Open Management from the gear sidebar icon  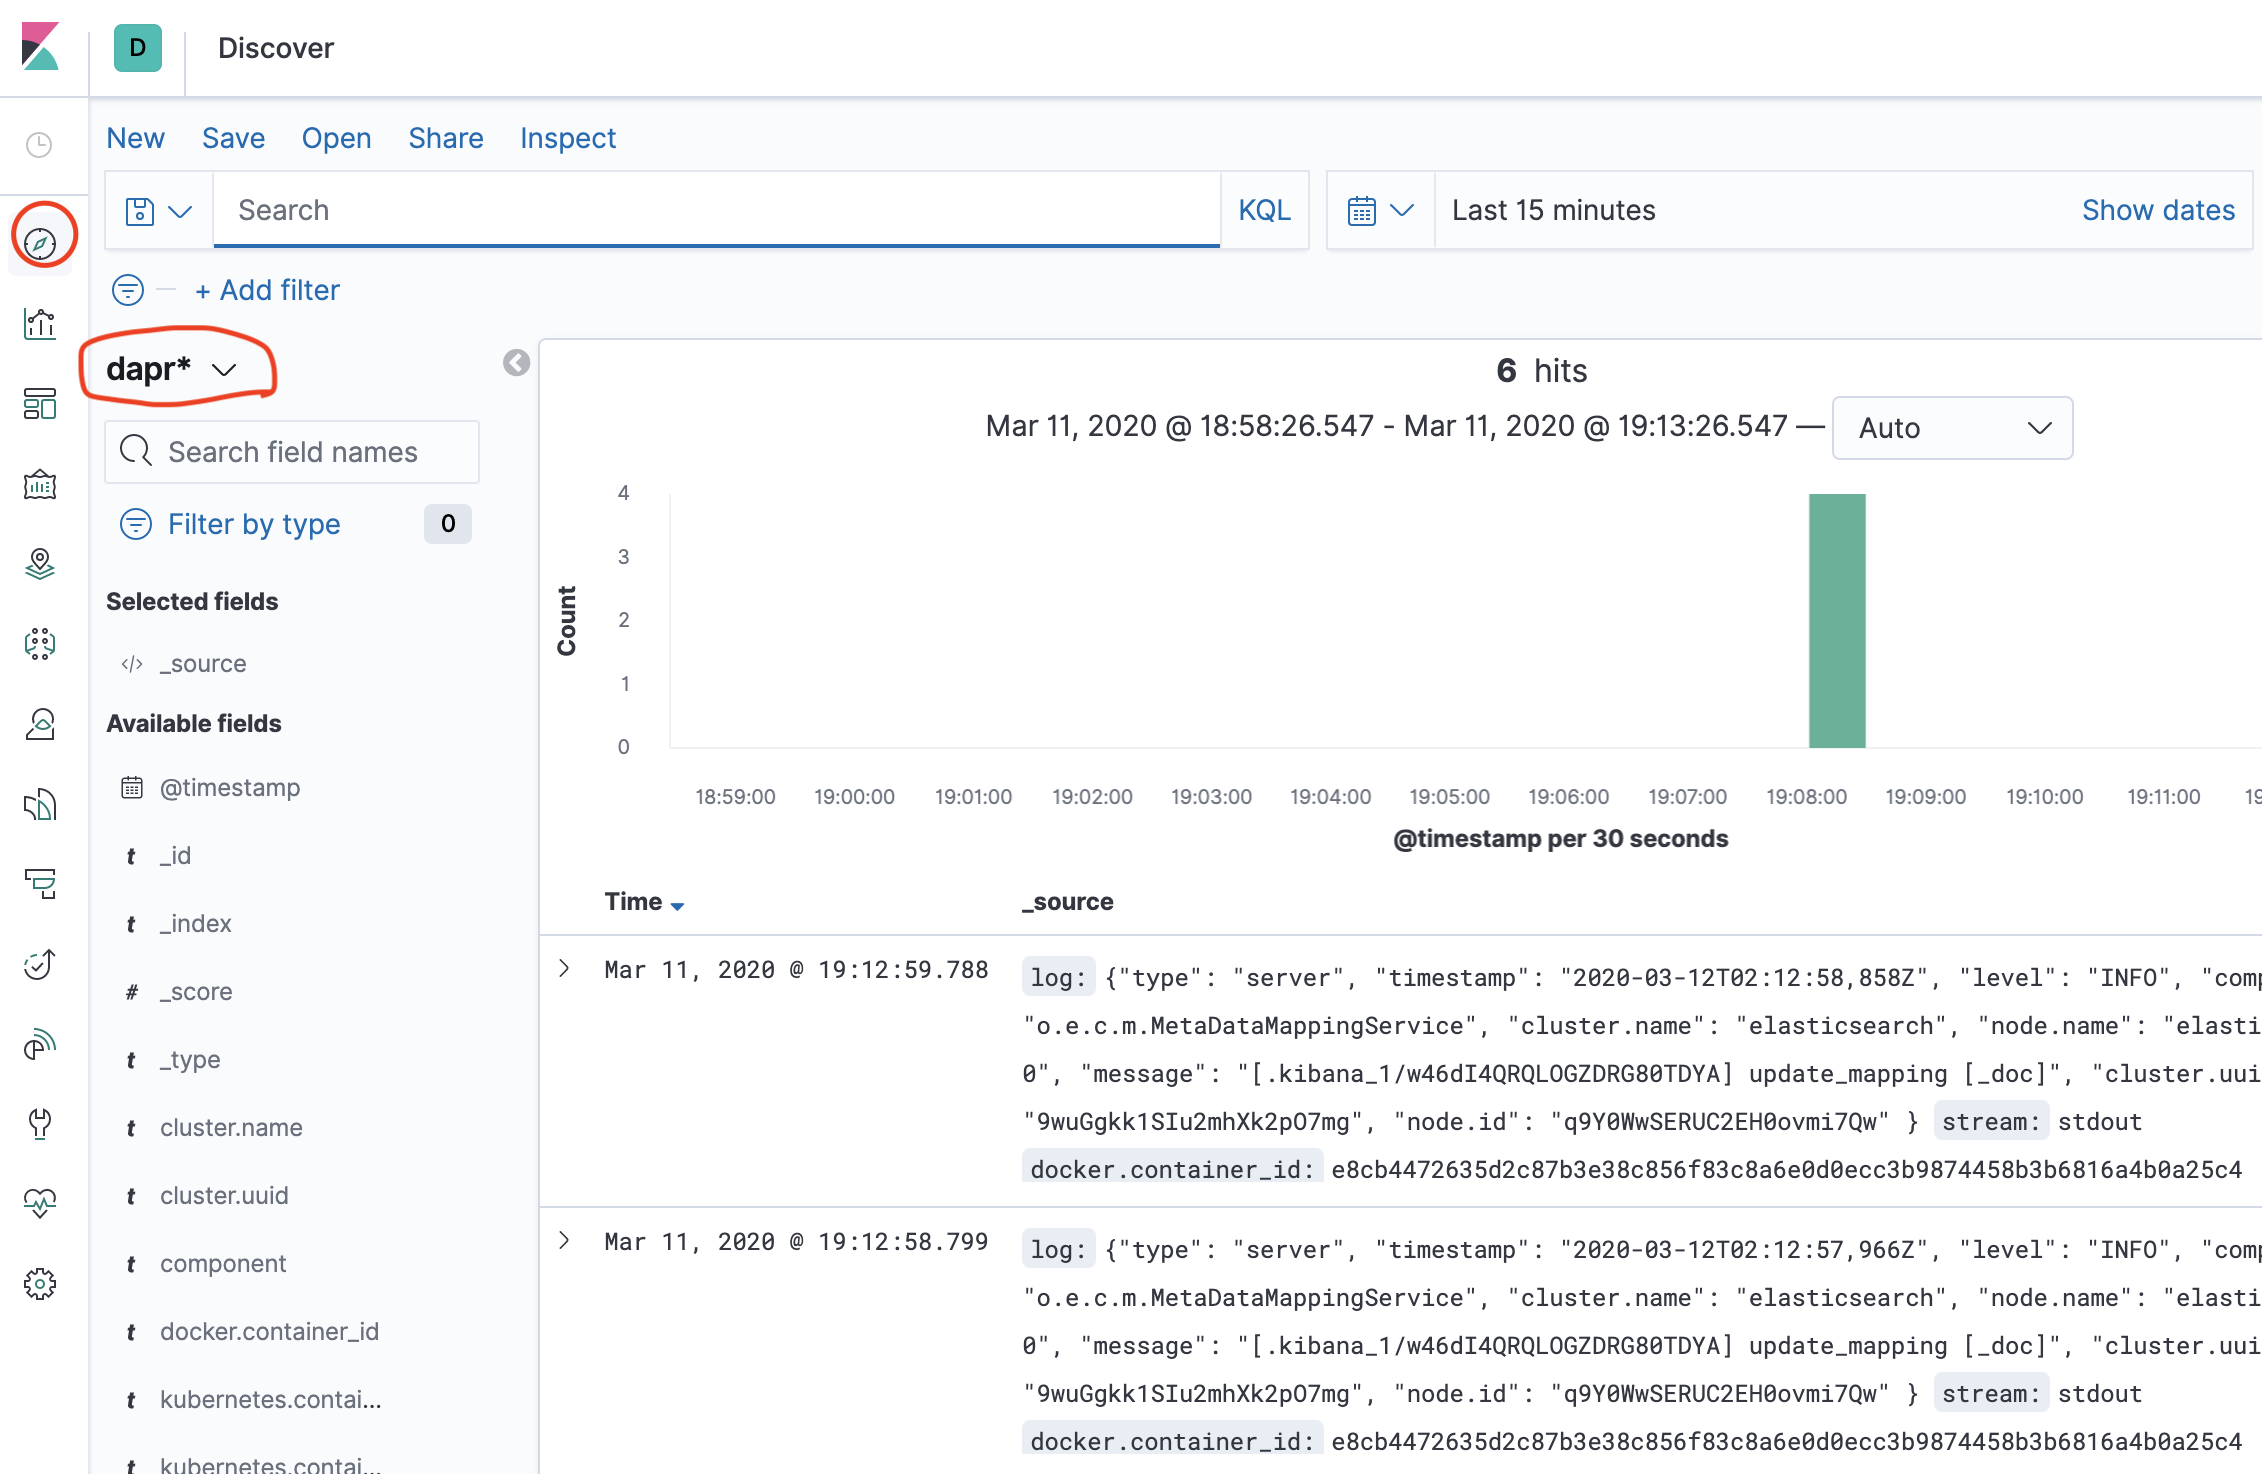(x=40, y=1283)
